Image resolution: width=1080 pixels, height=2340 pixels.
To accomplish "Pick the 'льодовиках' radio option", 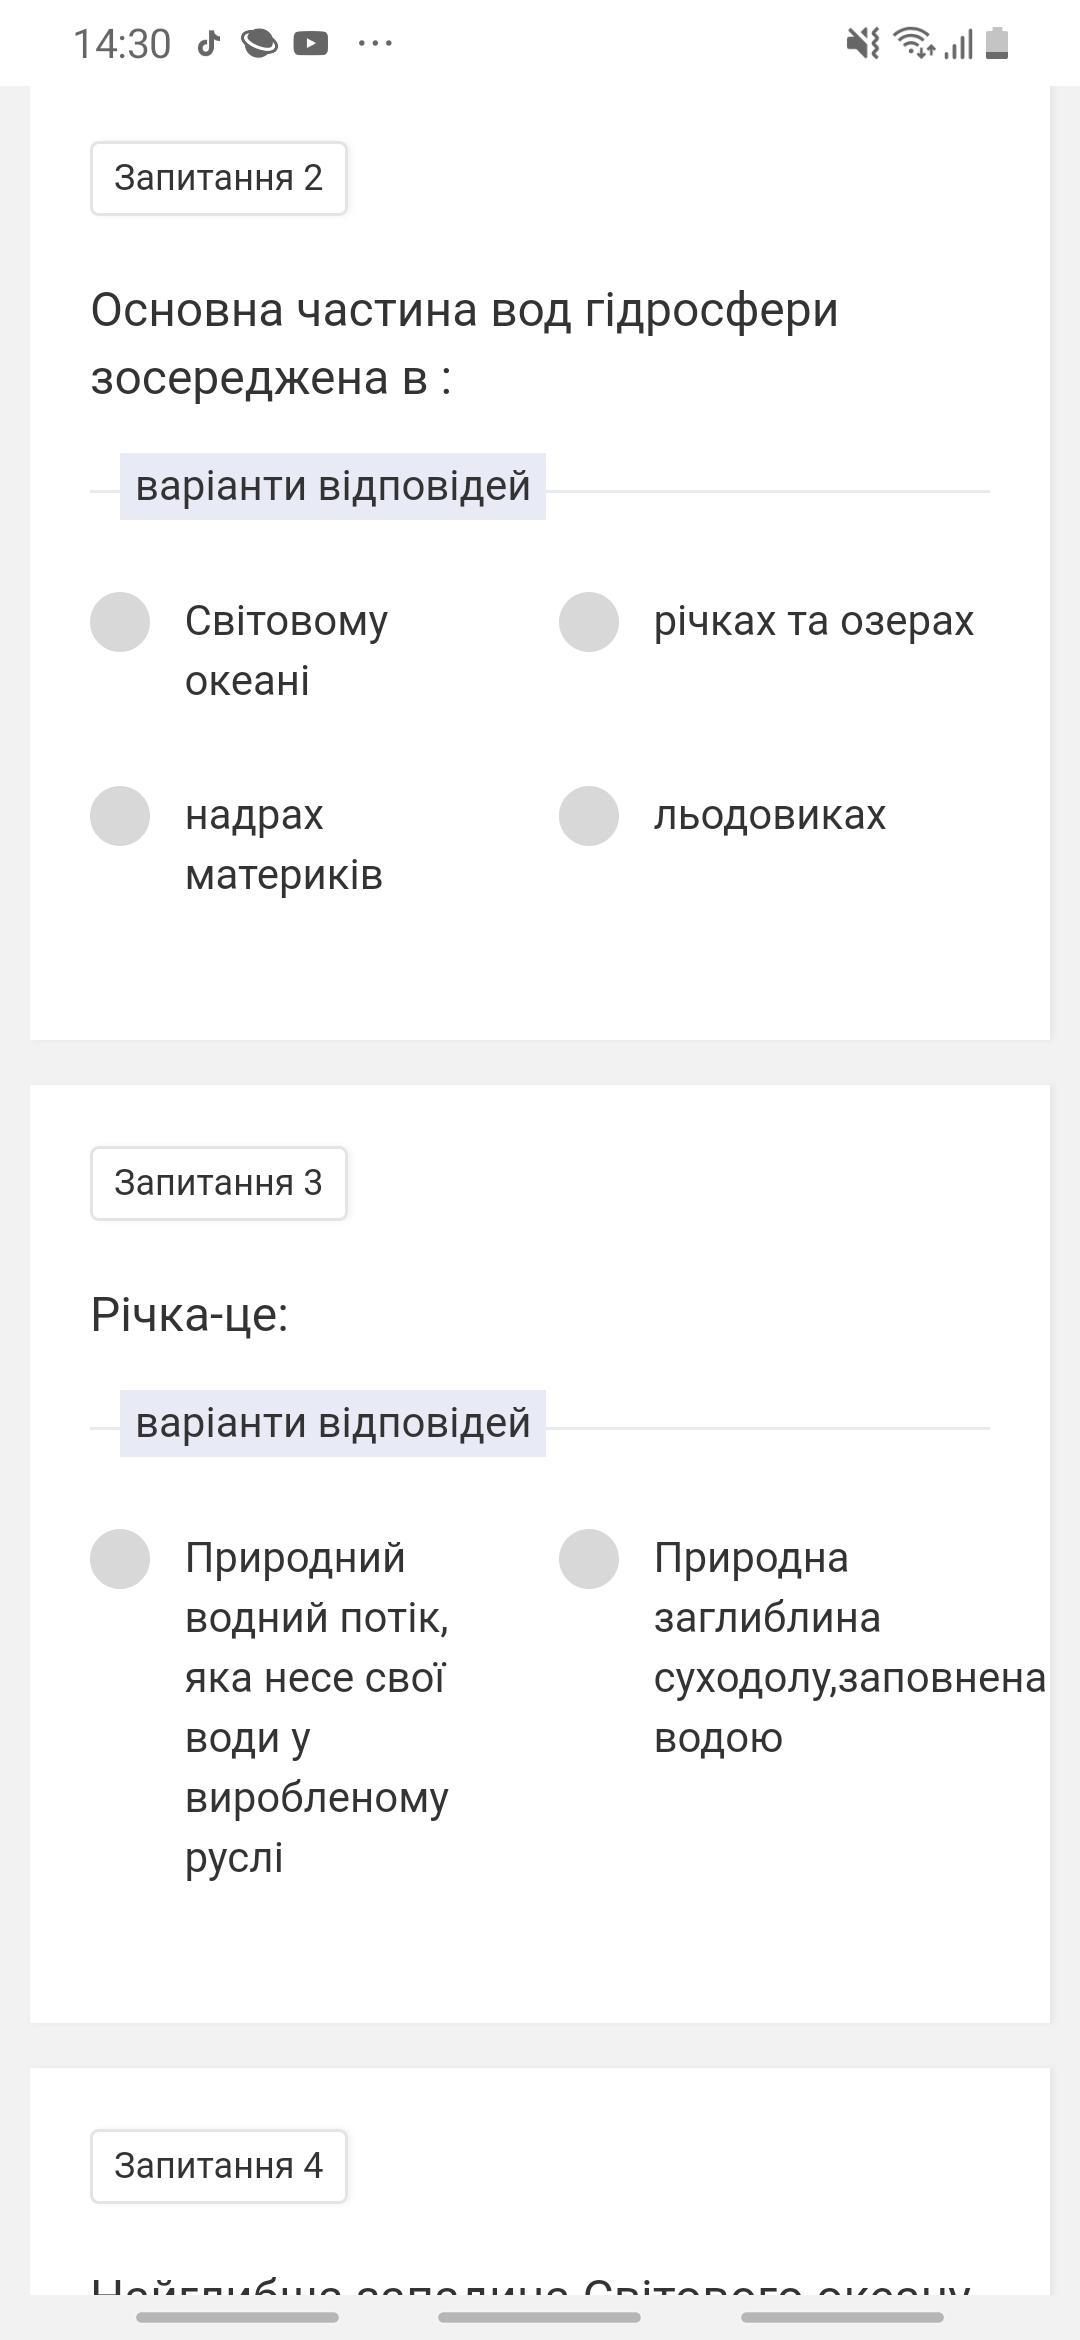I will pos(589,816).
